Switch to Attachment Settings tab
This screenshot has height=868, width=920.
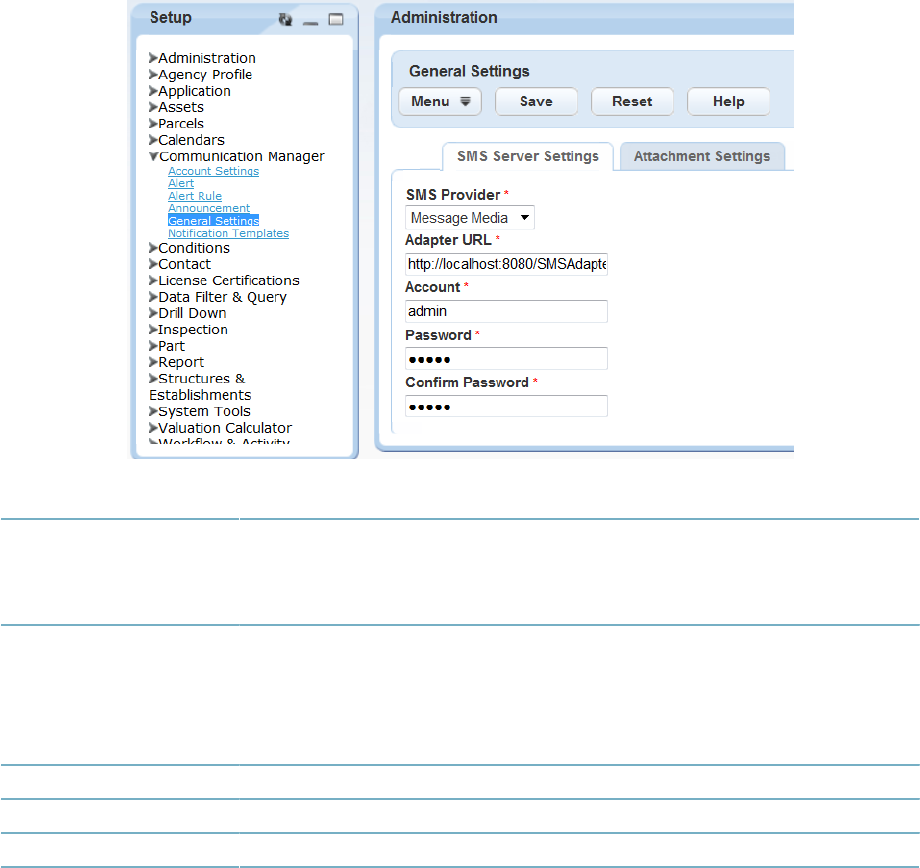702,156
